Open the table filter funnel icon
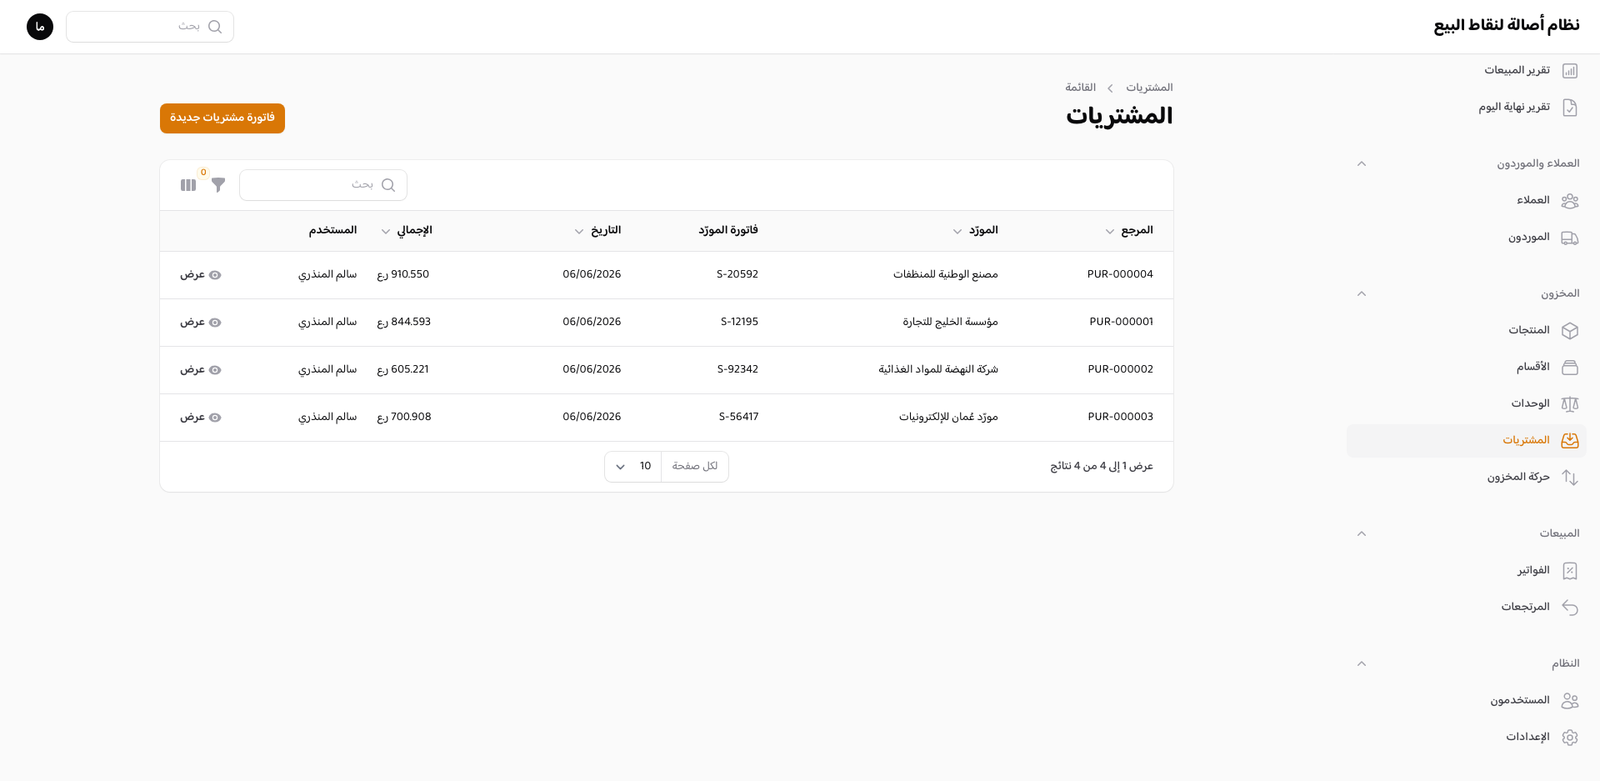1600x781 pixels. pos(218,185)
